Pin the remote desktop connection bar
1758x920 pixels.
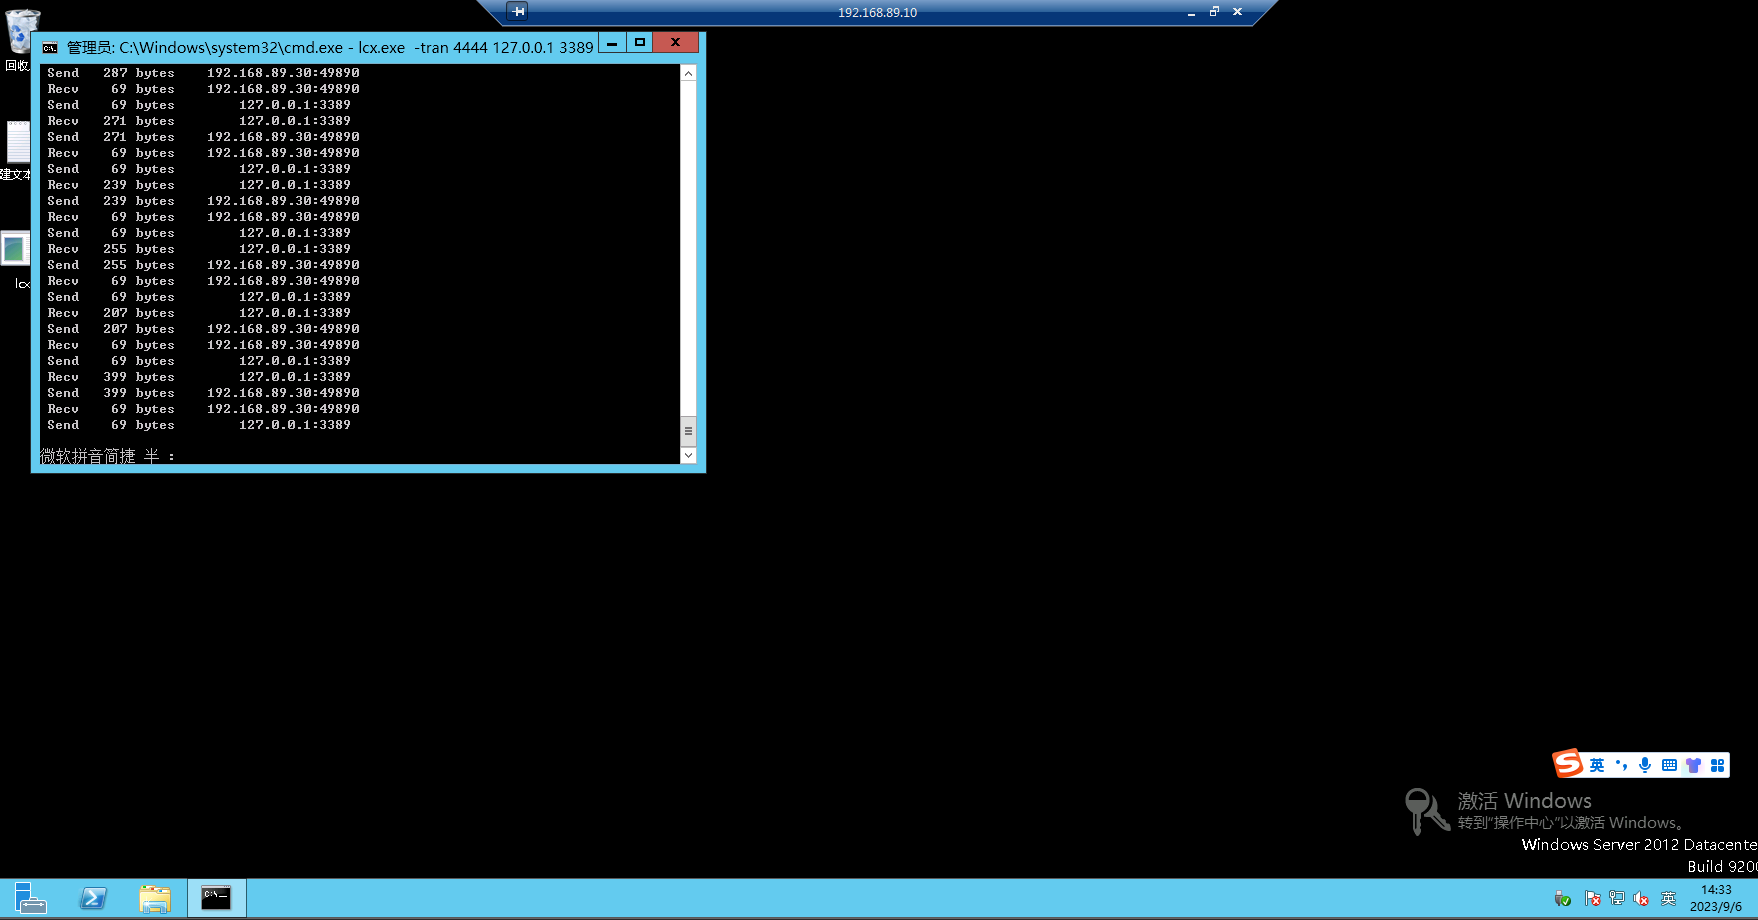517,11
